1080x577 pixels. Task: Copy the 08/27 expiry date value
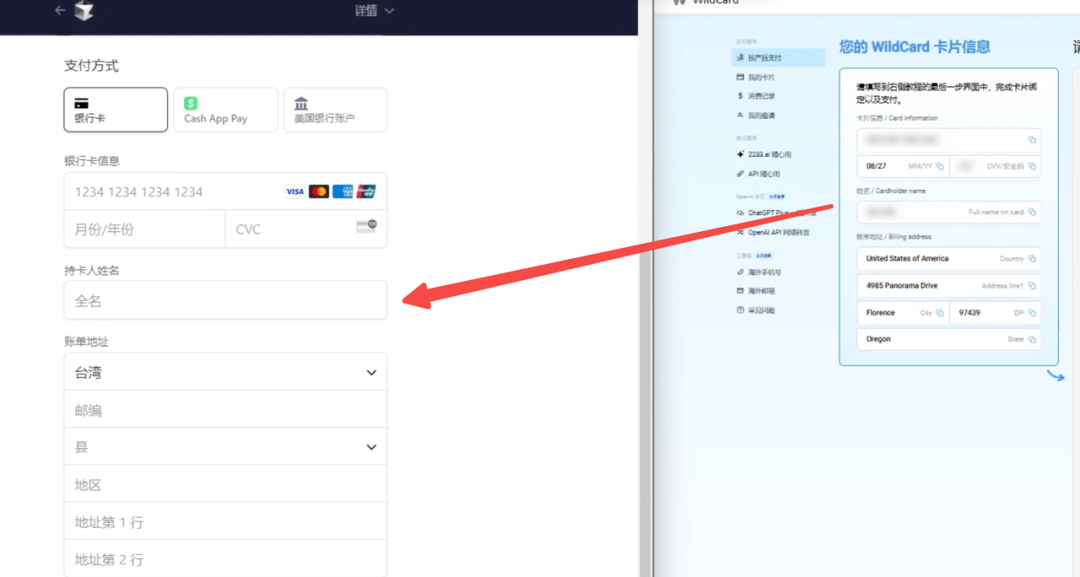click(x=940, y=167)
